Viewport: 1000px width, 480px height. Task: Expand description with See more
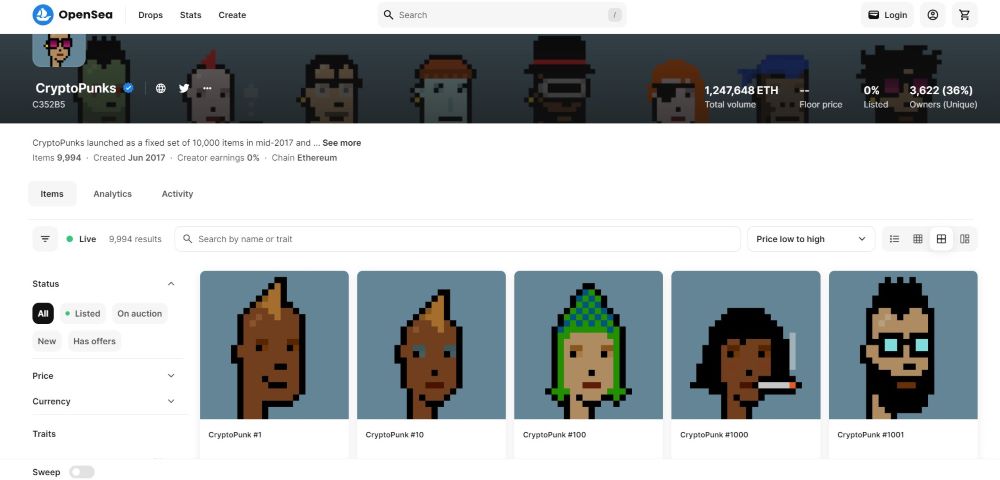pos(342,143)
